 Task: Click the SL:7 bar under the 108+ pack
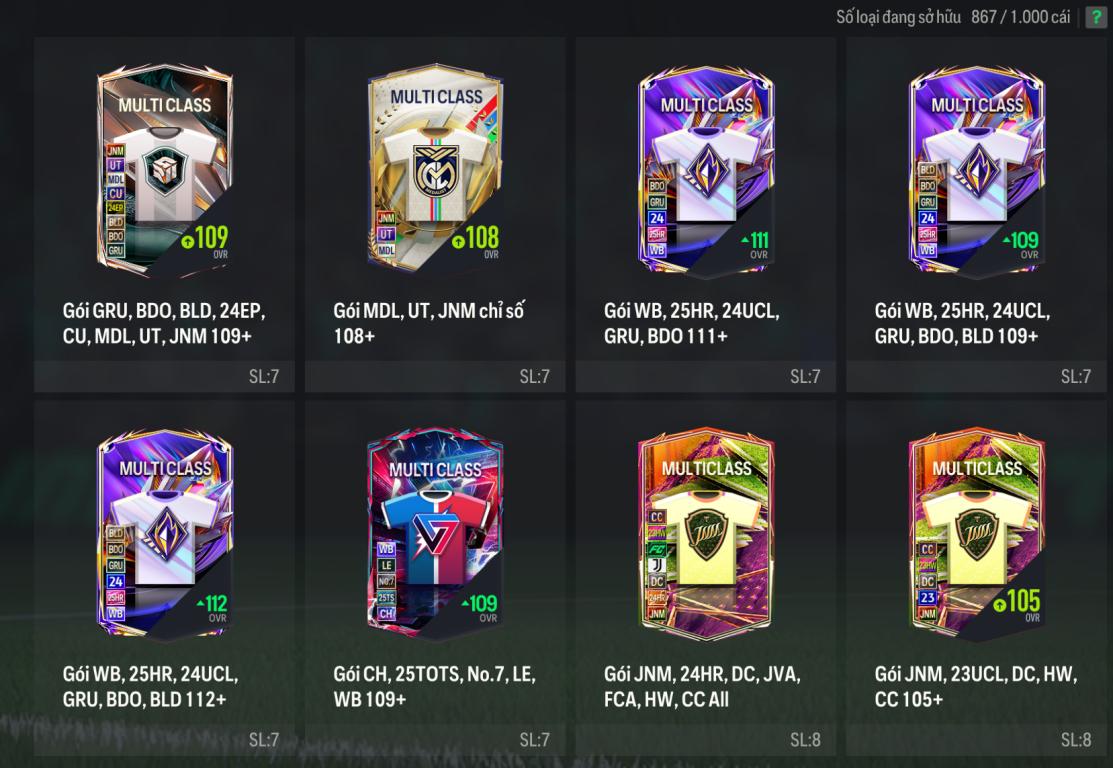coord(435,376)
